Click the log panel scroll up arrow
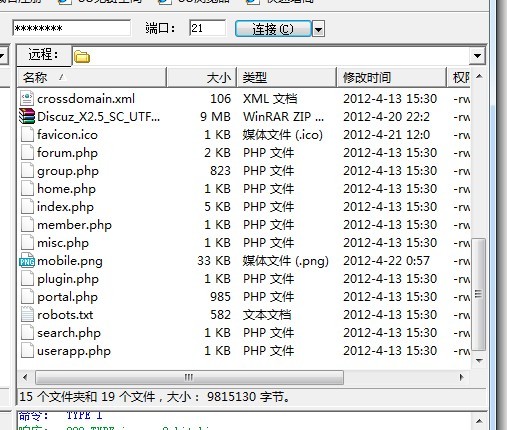 pos(479,421)
